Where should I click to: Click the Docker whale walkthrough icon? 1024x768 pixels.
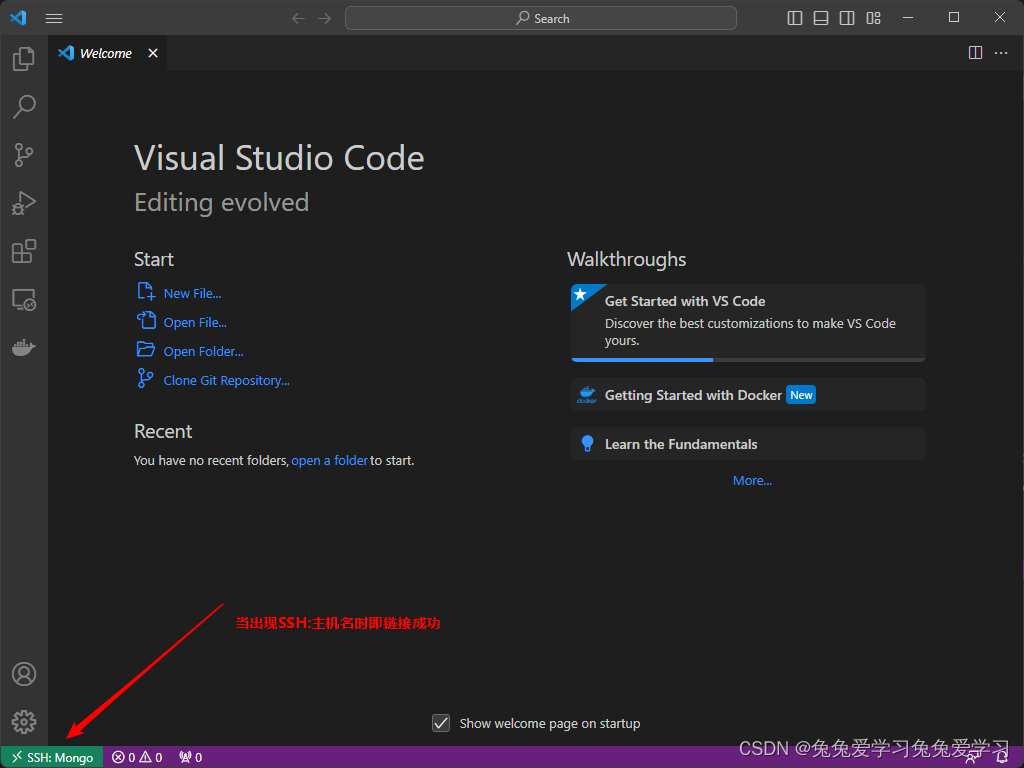(x=587, y=394)
